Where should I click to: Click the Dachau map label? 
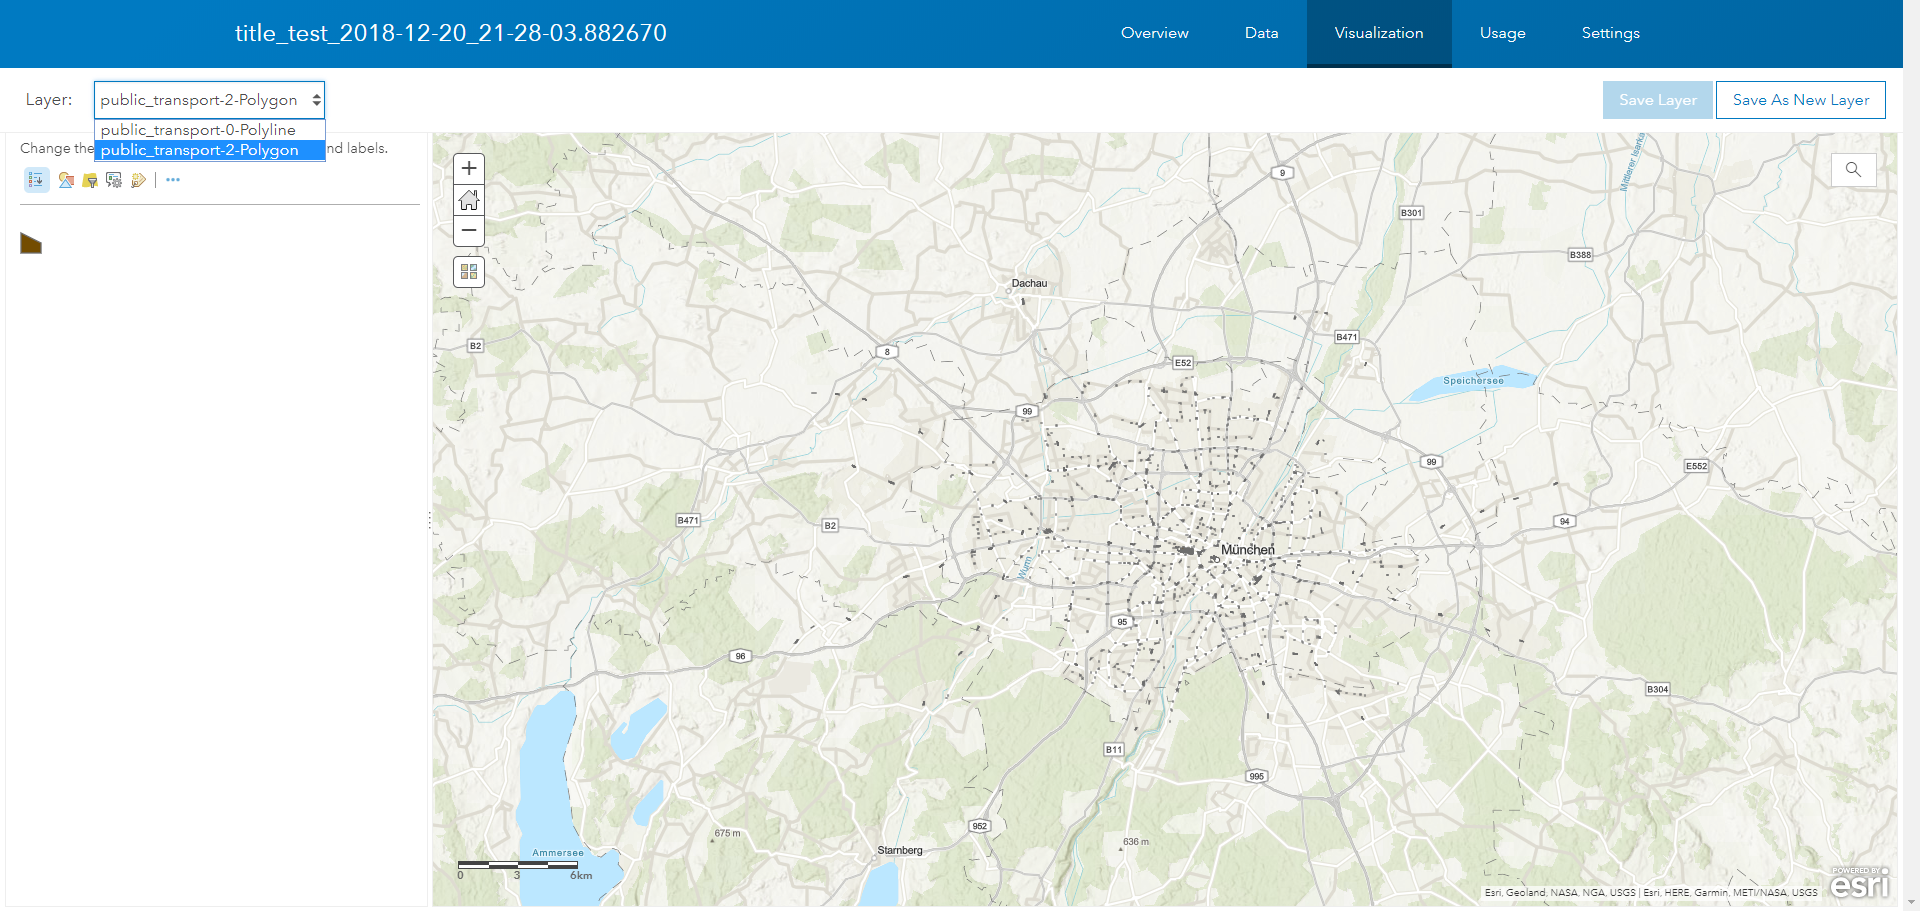tap(1029, 283)
